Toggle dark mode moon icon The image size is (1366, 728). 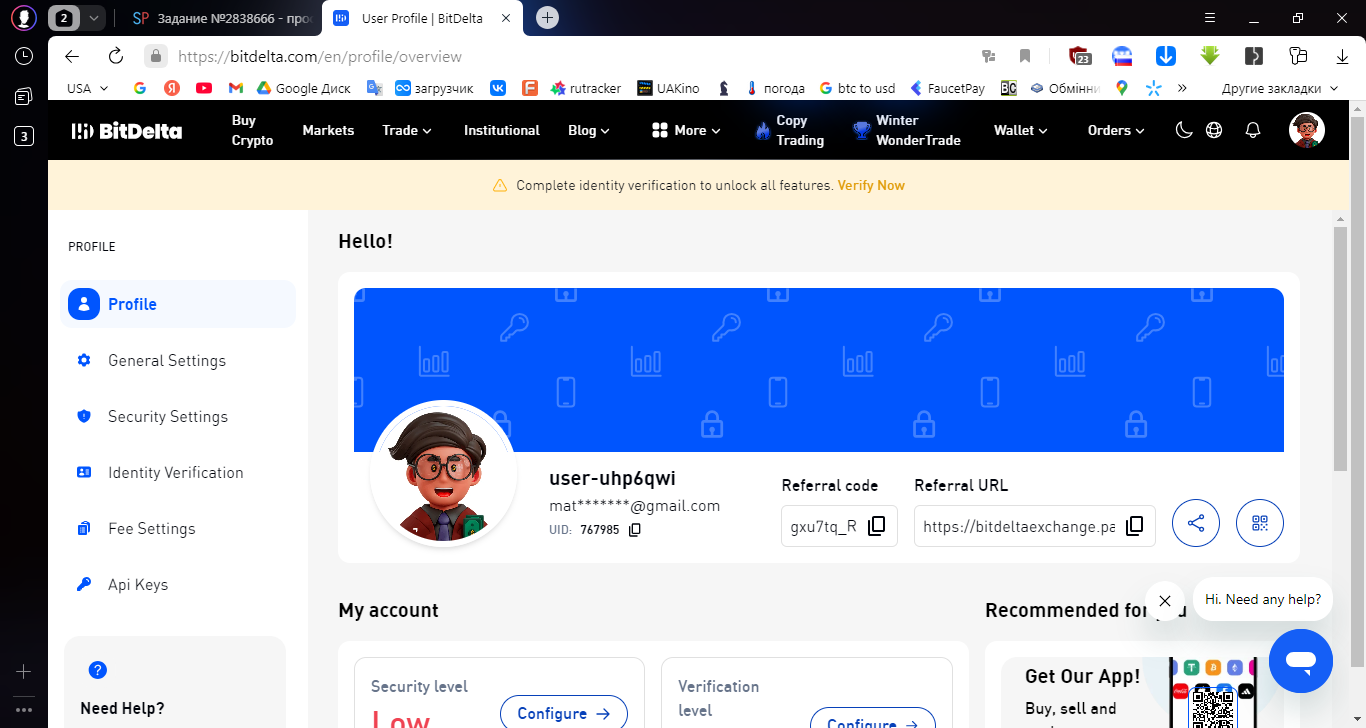tap(1184, 130)
